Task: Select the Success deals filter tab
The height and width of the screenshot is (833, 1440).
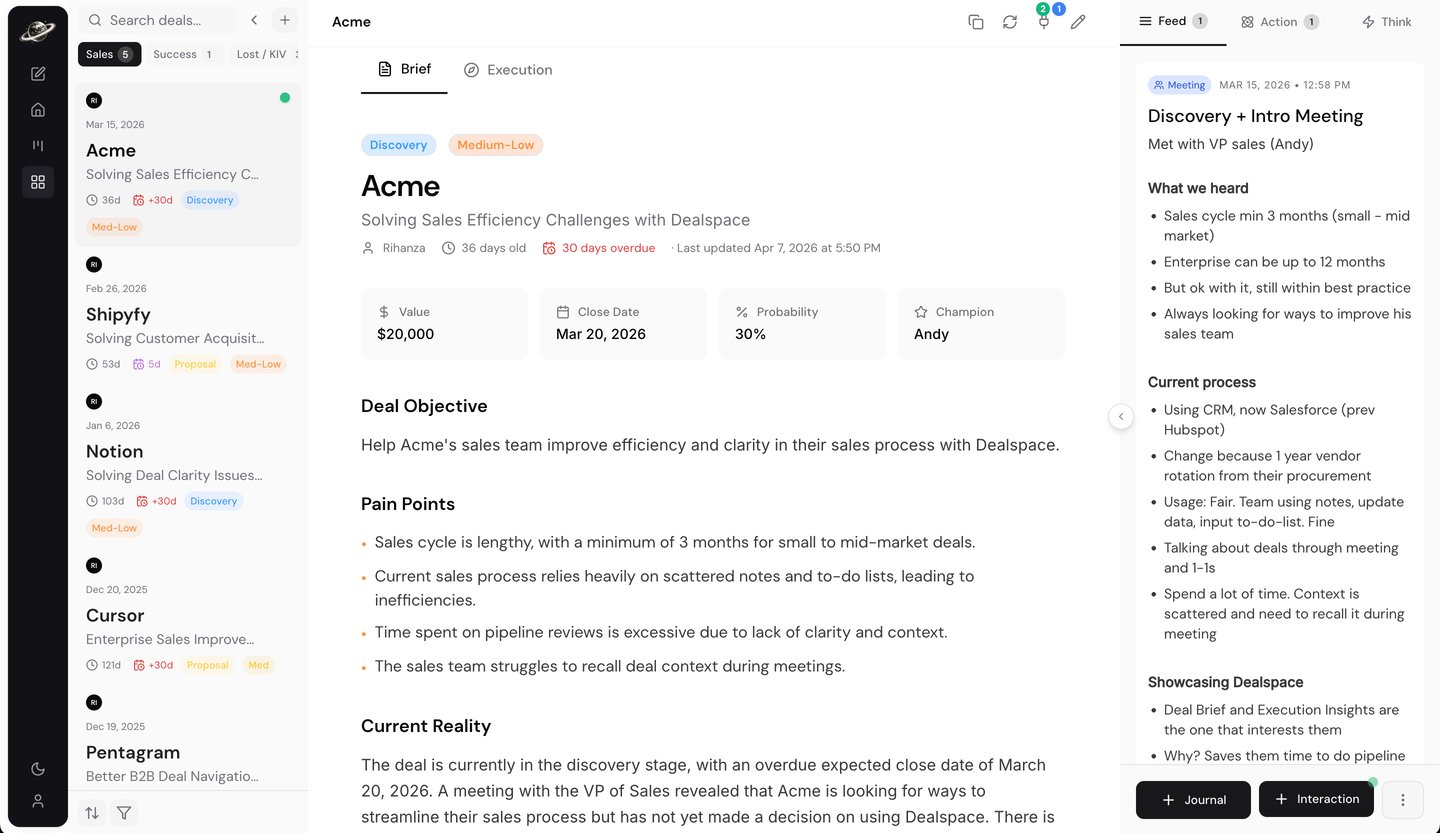Action: (x=182, y=54)
